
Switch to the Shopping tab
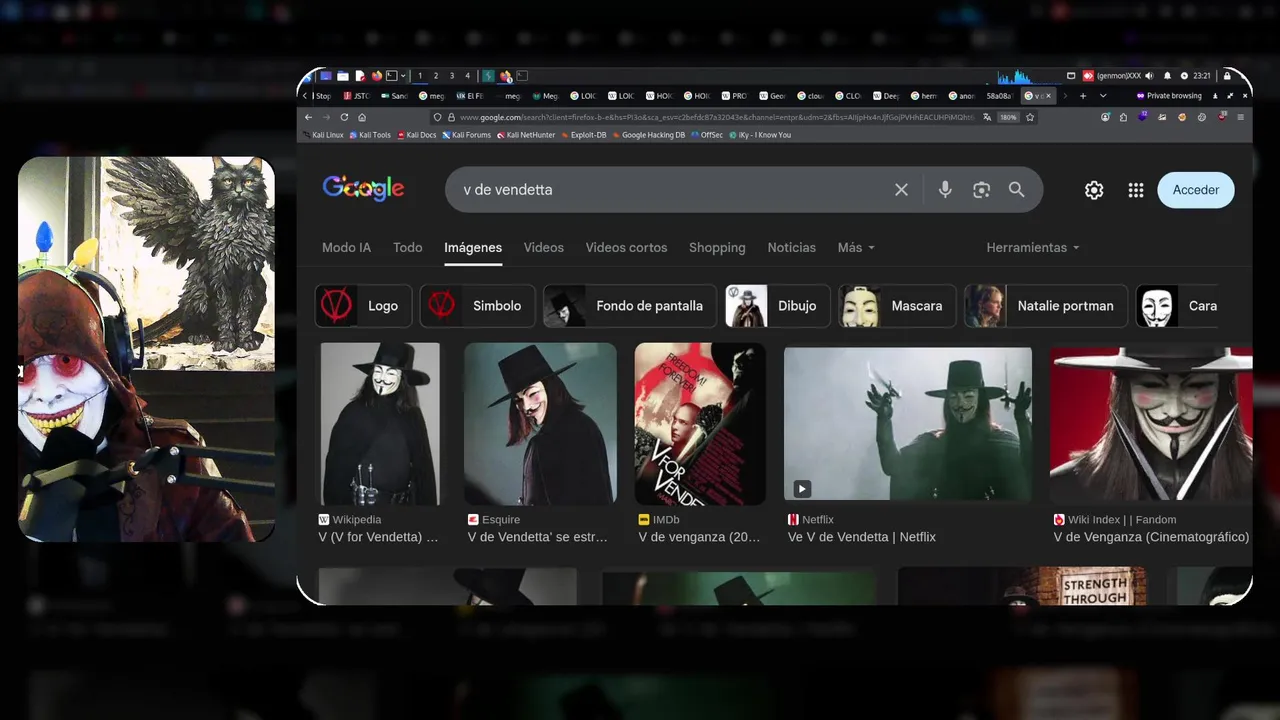717,247
